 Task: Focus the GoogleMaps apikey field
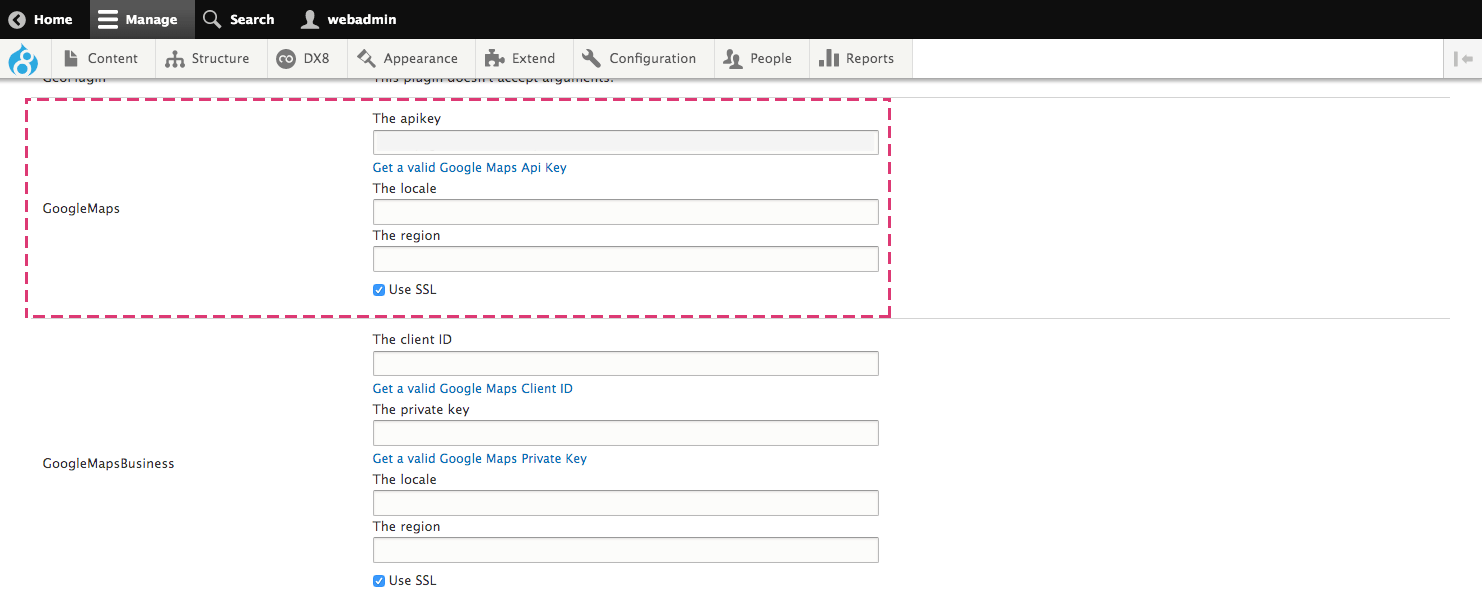click(x=626, y=142)
